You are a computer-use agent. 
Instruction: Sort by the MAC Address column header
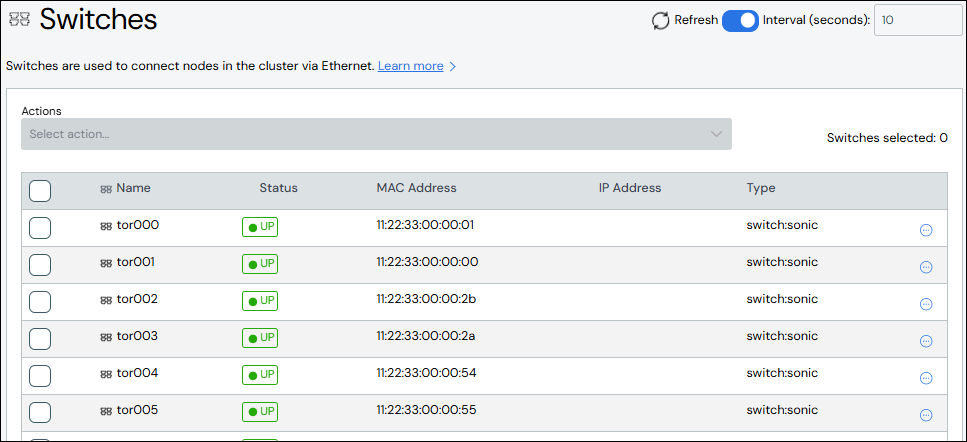(416, 188)
